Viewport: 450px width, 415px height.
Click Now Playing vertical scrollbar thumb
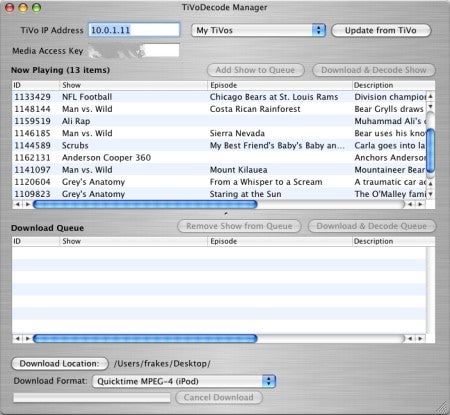point(431,151)
